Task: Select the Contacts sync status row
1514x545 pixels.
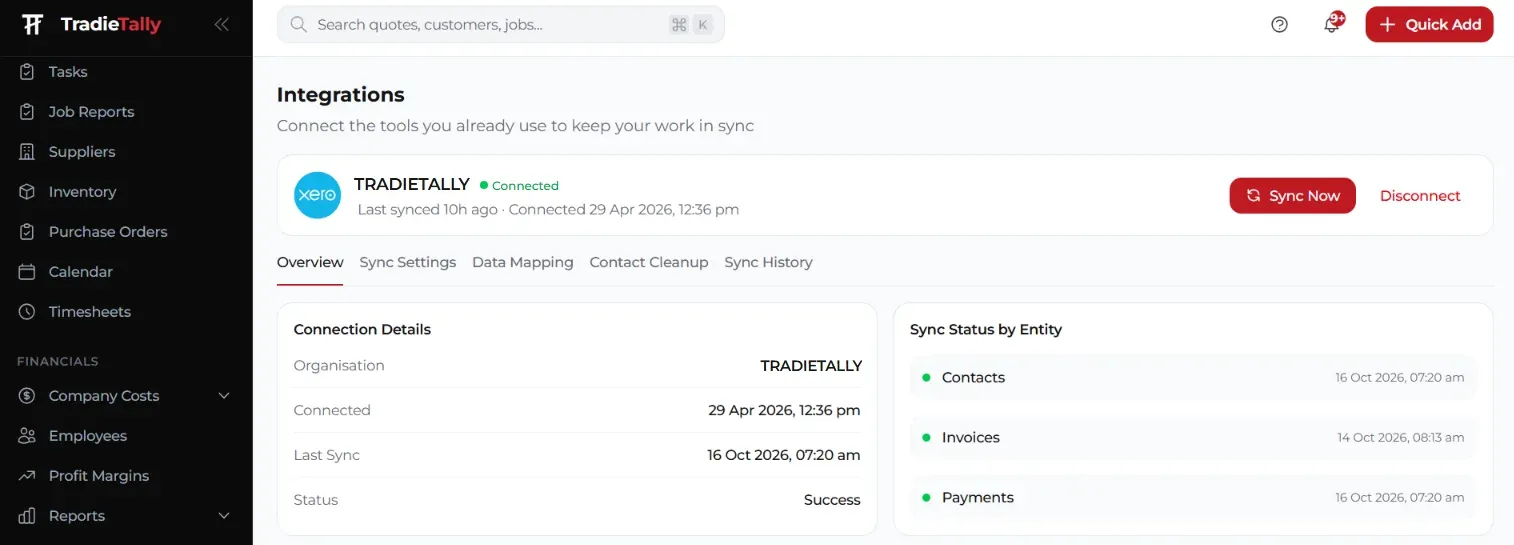Action: point(1193,378)
